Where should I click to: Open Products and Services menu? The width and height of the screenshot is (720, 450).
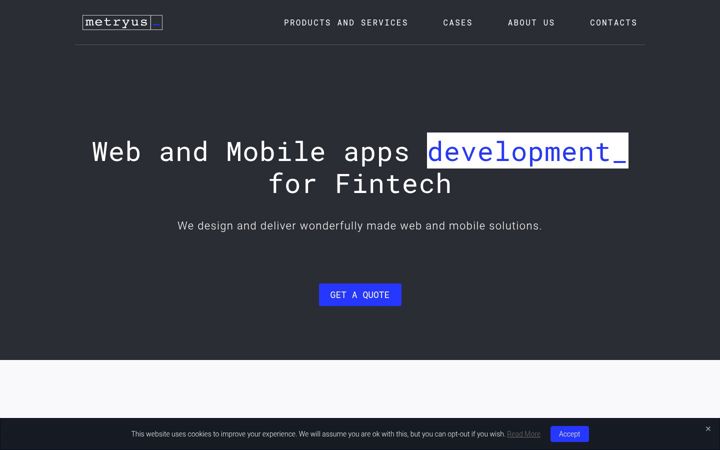tap(345, 22)
